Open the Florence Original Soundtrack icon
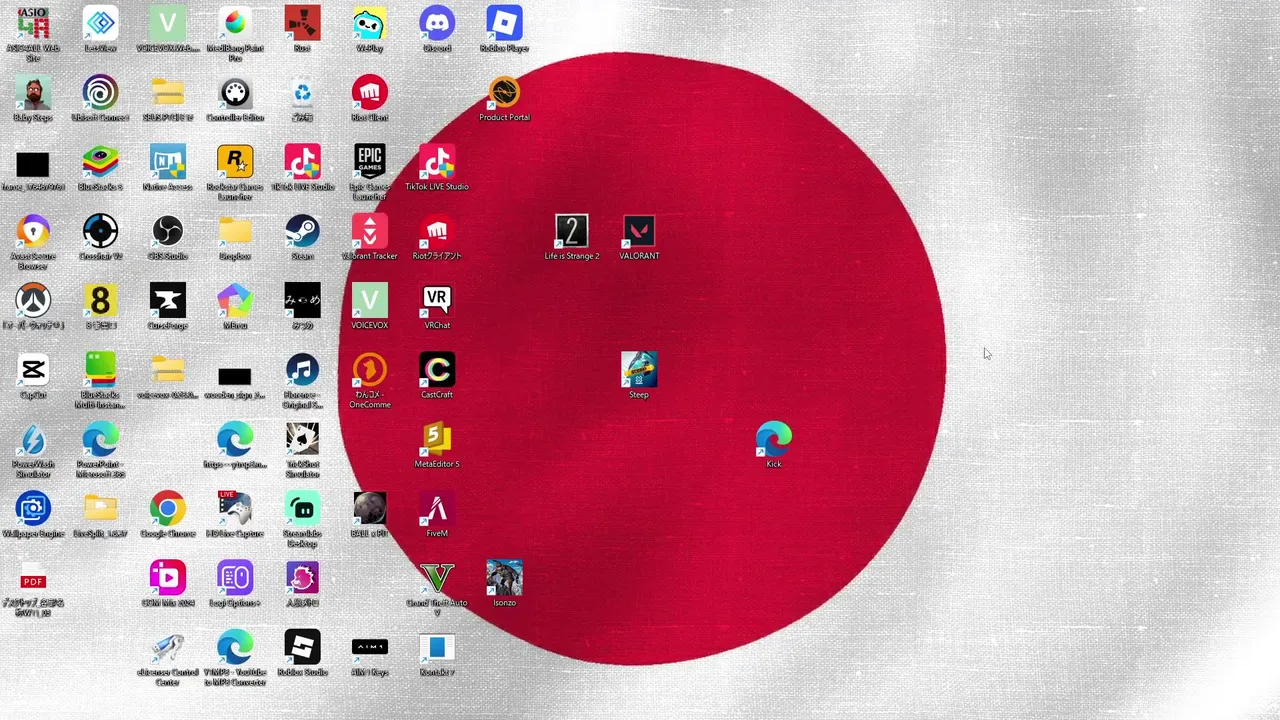1280x720 pixels. tap(302, 370)
